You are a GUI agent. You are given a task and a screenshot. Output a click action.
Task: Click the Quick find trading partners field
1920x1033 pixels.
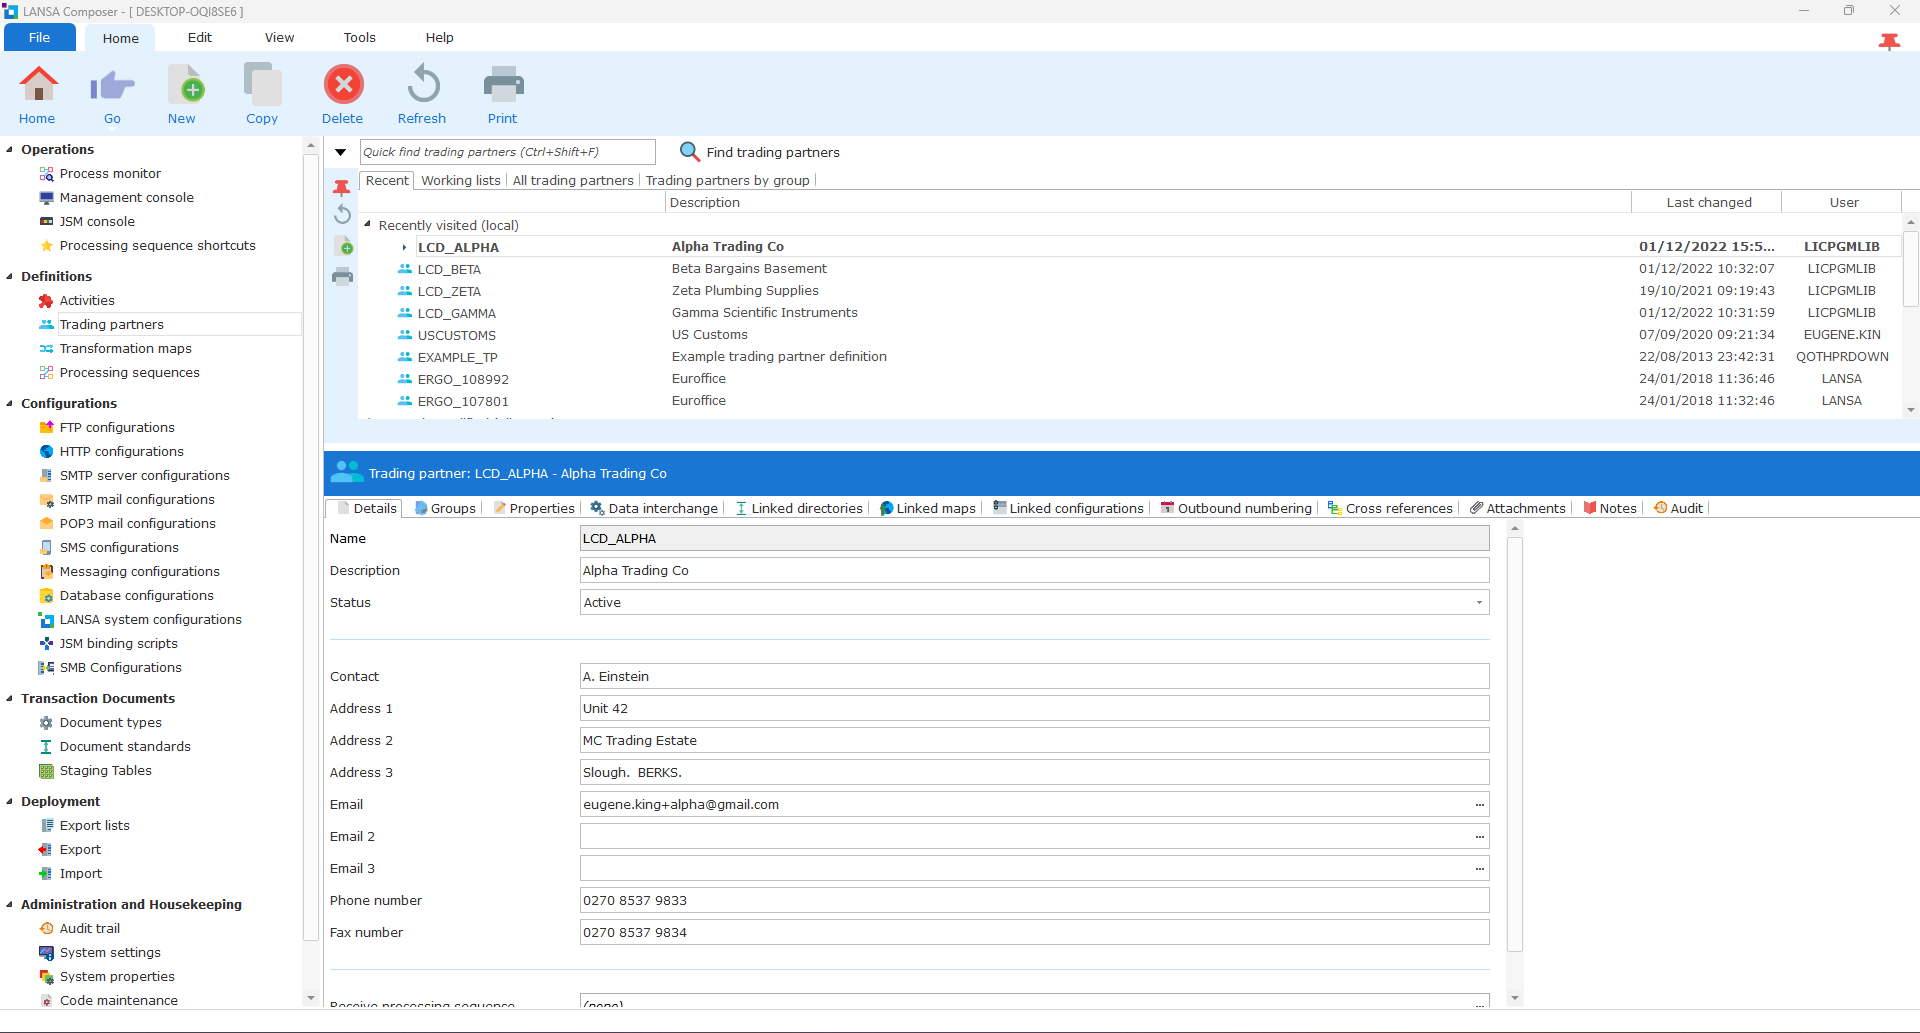click(507, 152)
